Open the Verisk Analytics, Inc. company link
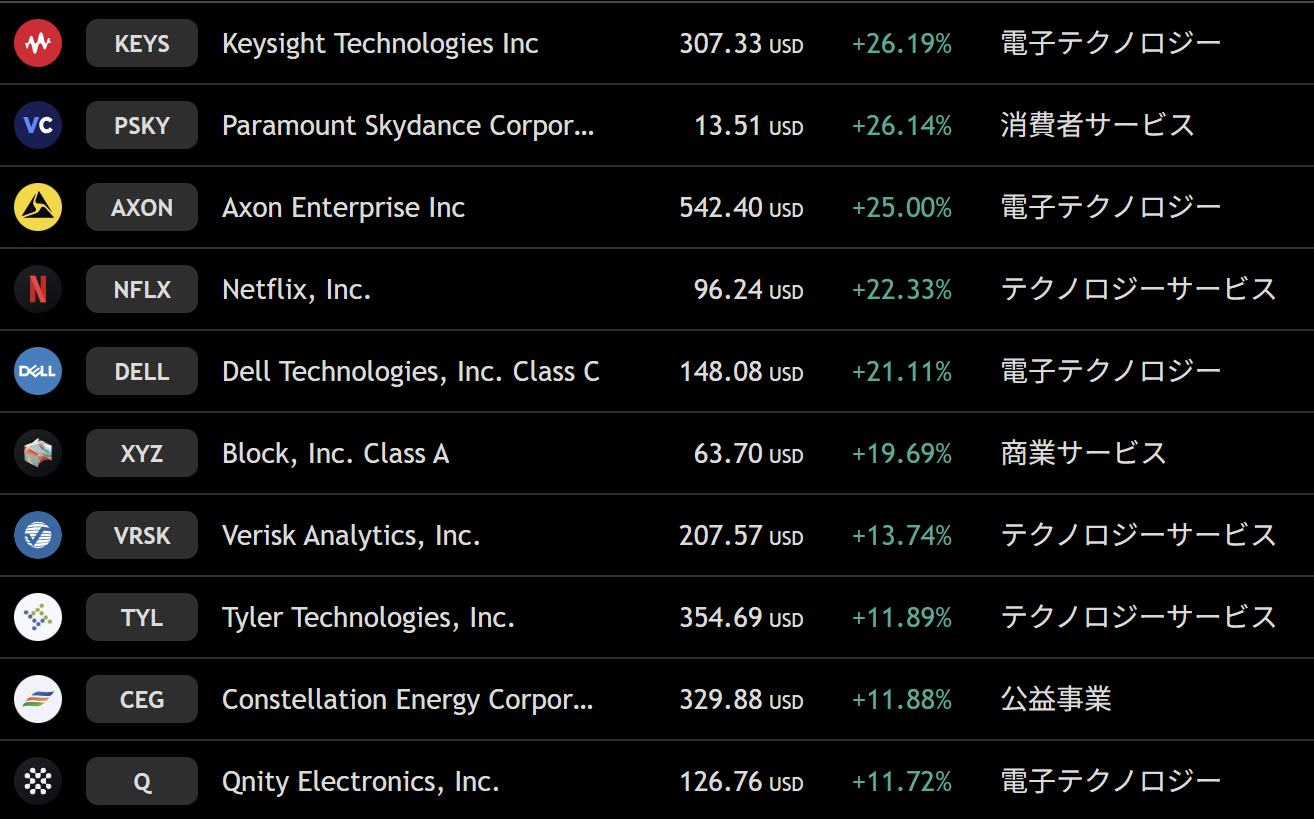 coord(351,536)
